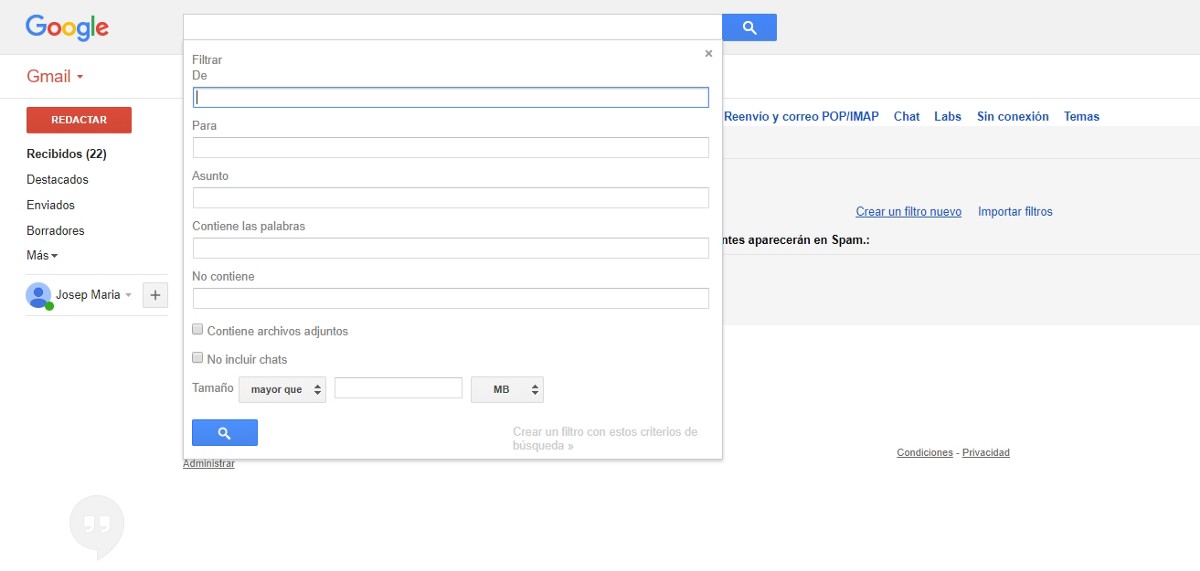Enable Contiene archivos adjuntos checkbox
Image resolution: width=1200 pixels, height=571 pixels.
coord(198,330)
